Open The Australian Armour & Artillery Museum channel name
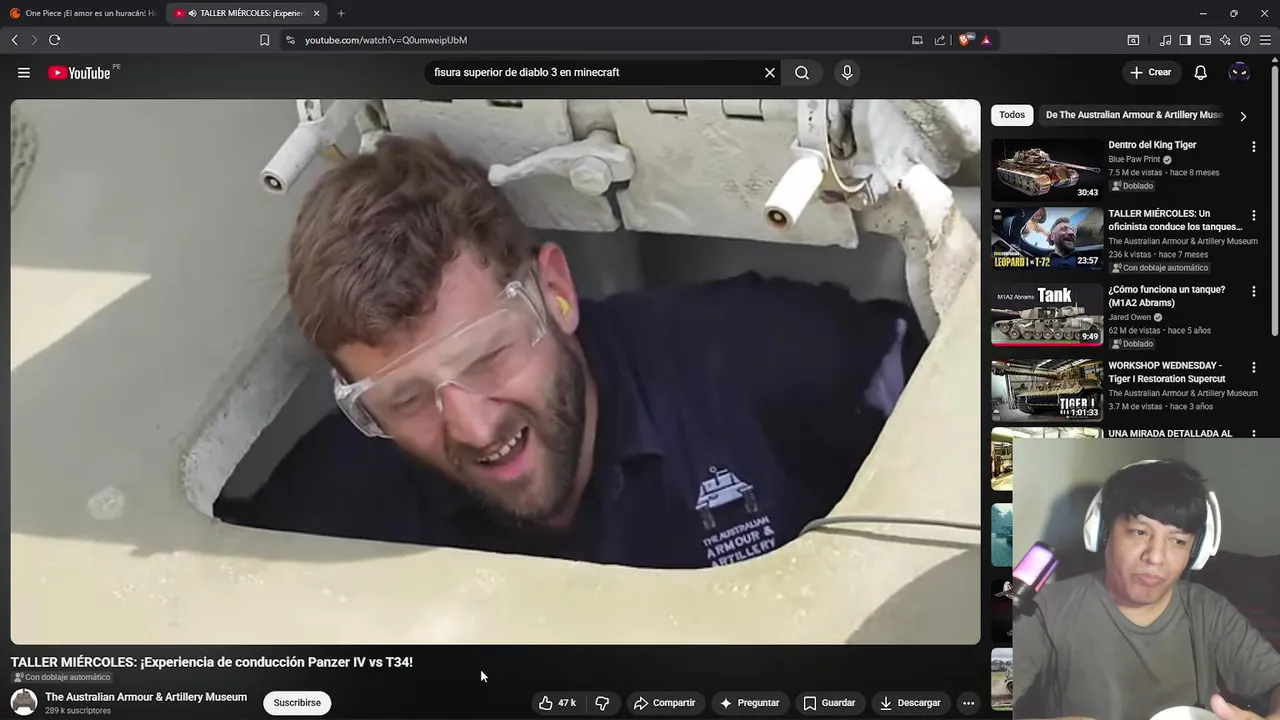Image resolution: width=1280 pixels, height=720 pixels. point(146,697)
